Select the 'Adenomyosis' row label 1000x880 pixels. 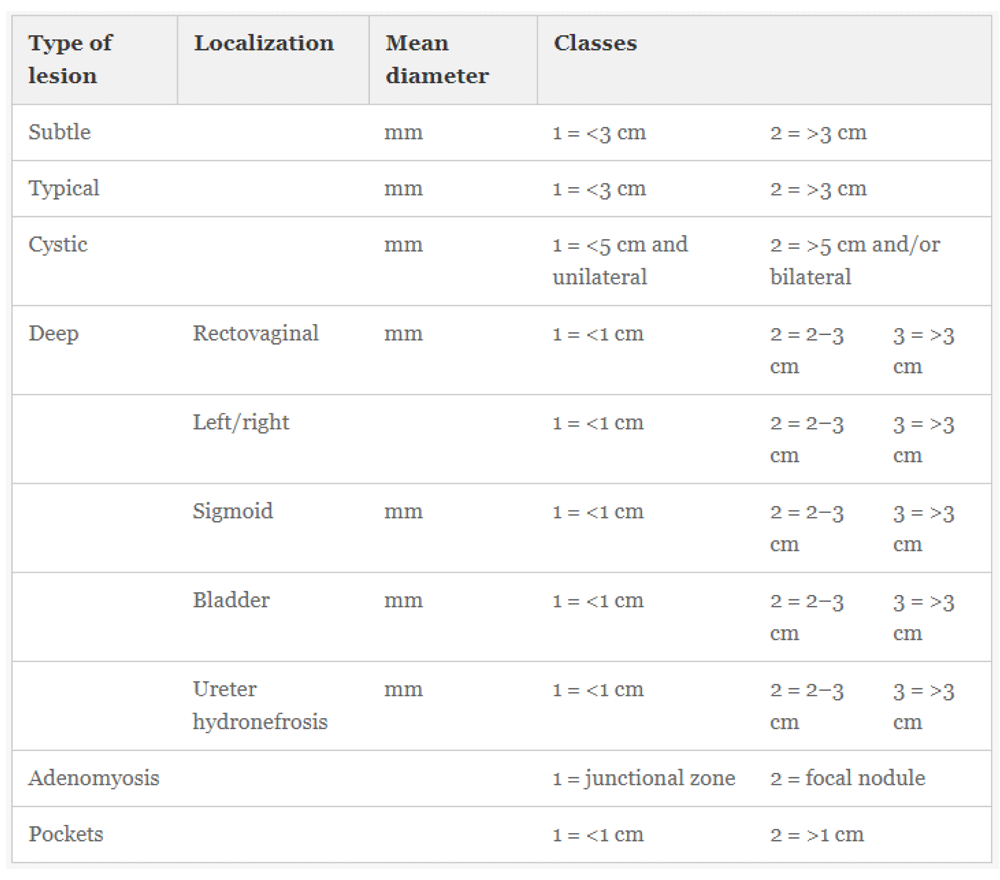(94, 779)
